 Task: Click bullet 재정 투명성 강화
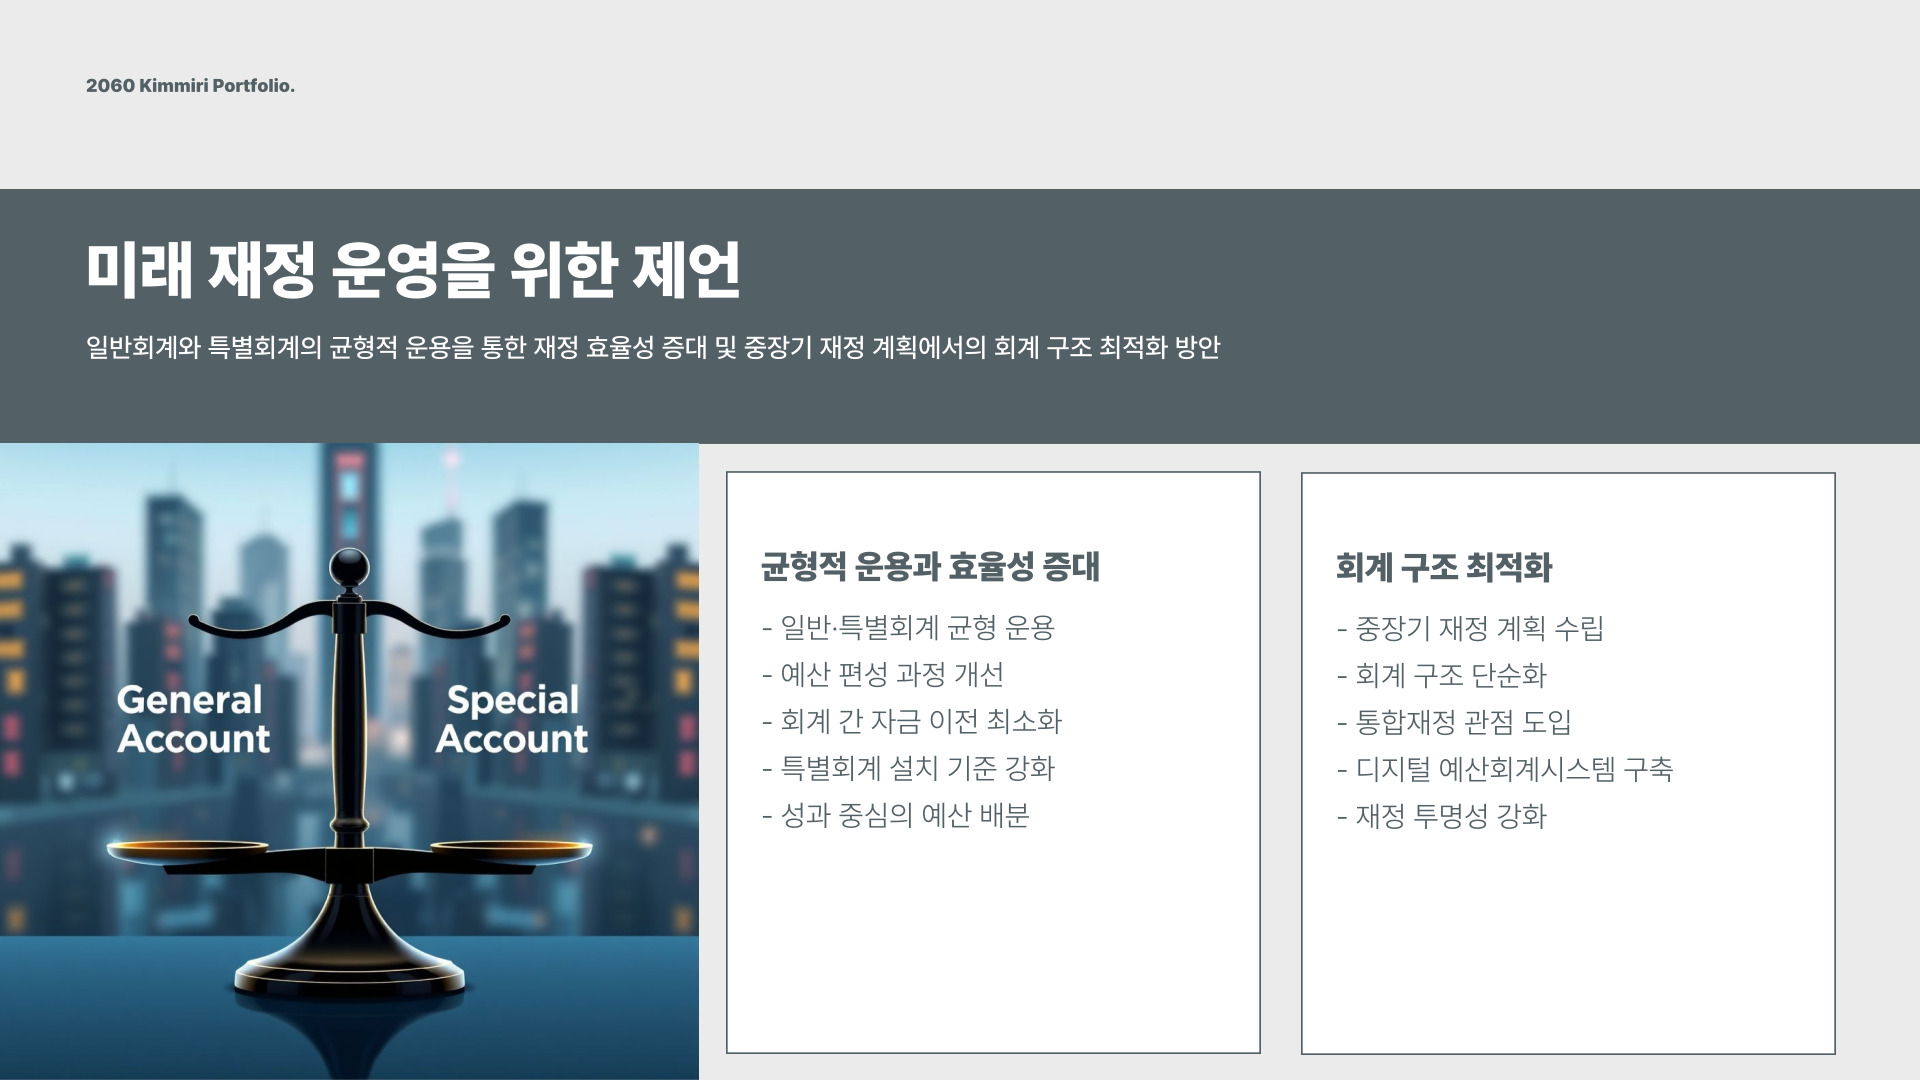click(1441, 817)
